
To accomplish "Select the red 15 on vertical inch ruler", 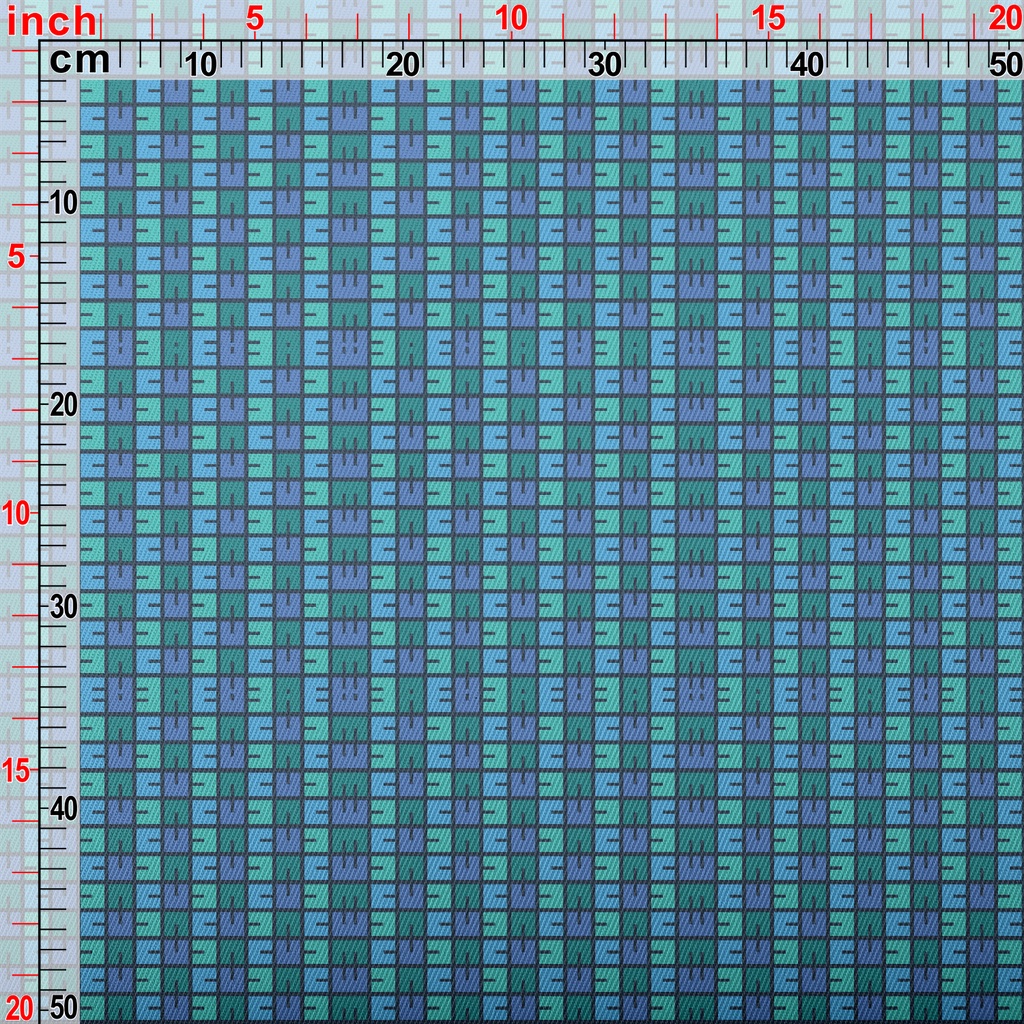I will [x=16, y=771].
